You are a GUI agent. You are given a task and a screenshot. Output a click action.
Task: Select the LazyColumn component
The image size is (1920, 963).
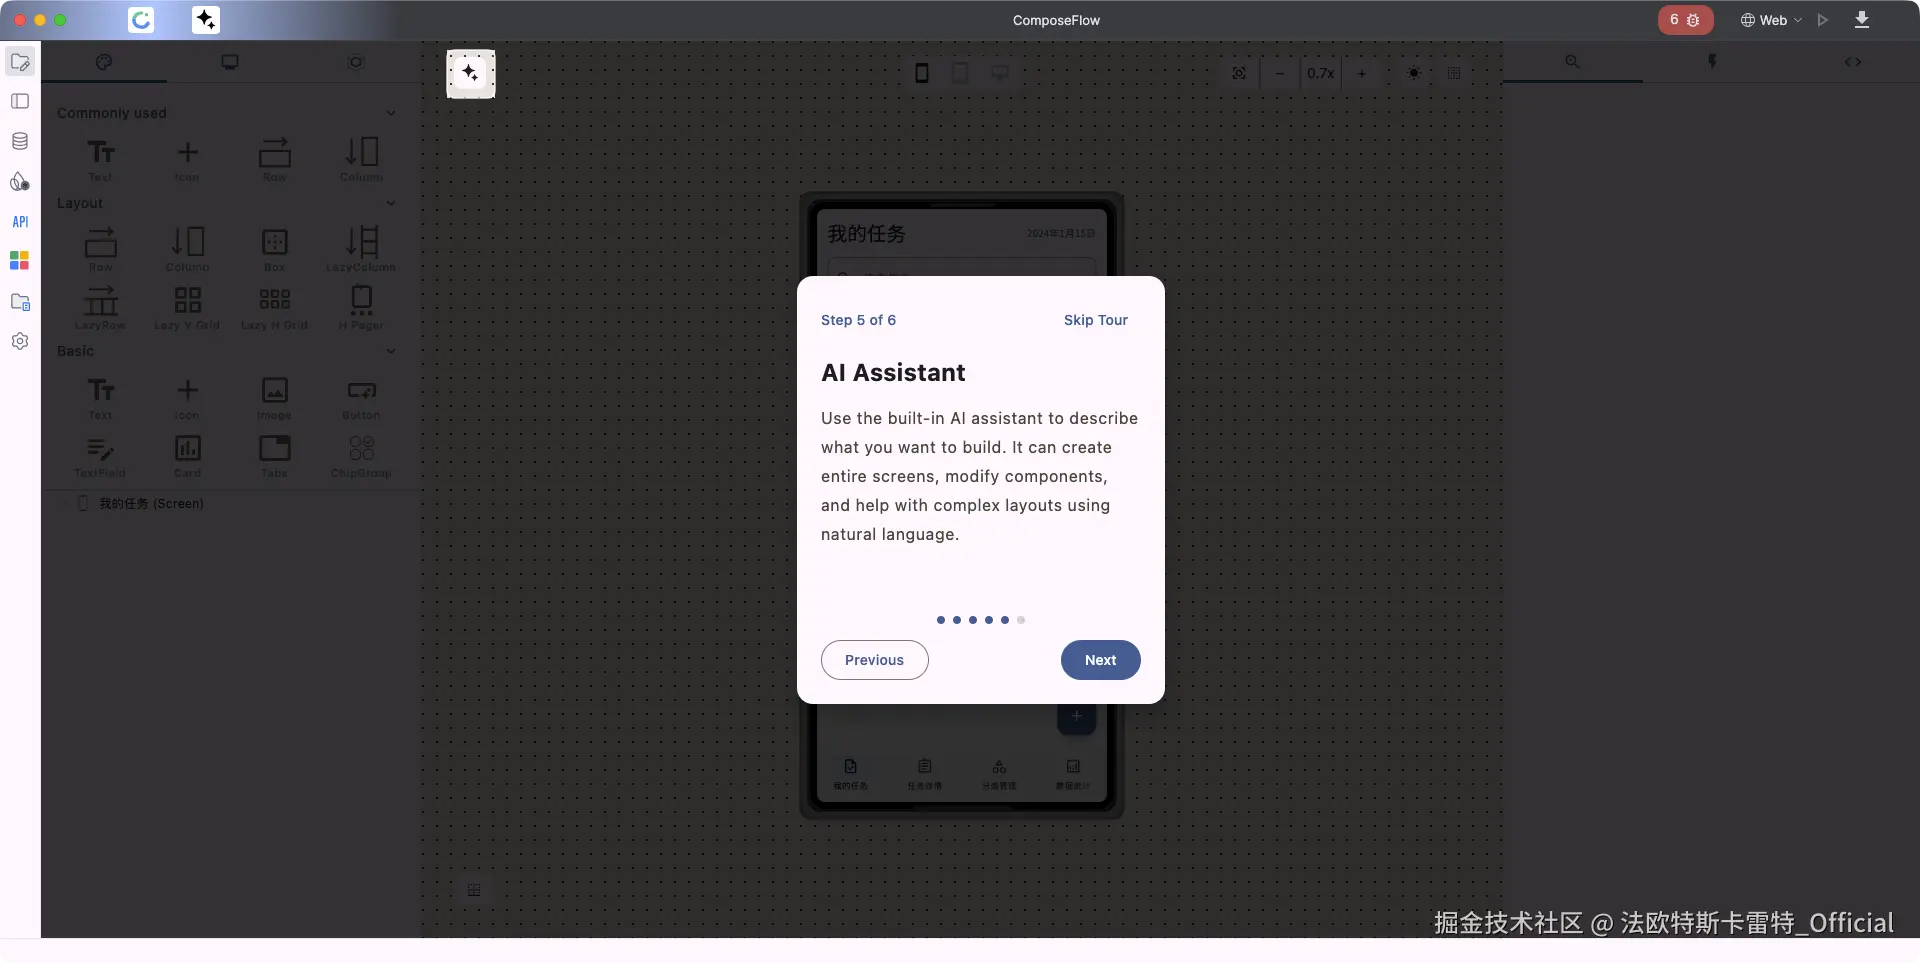pos(361,249)
